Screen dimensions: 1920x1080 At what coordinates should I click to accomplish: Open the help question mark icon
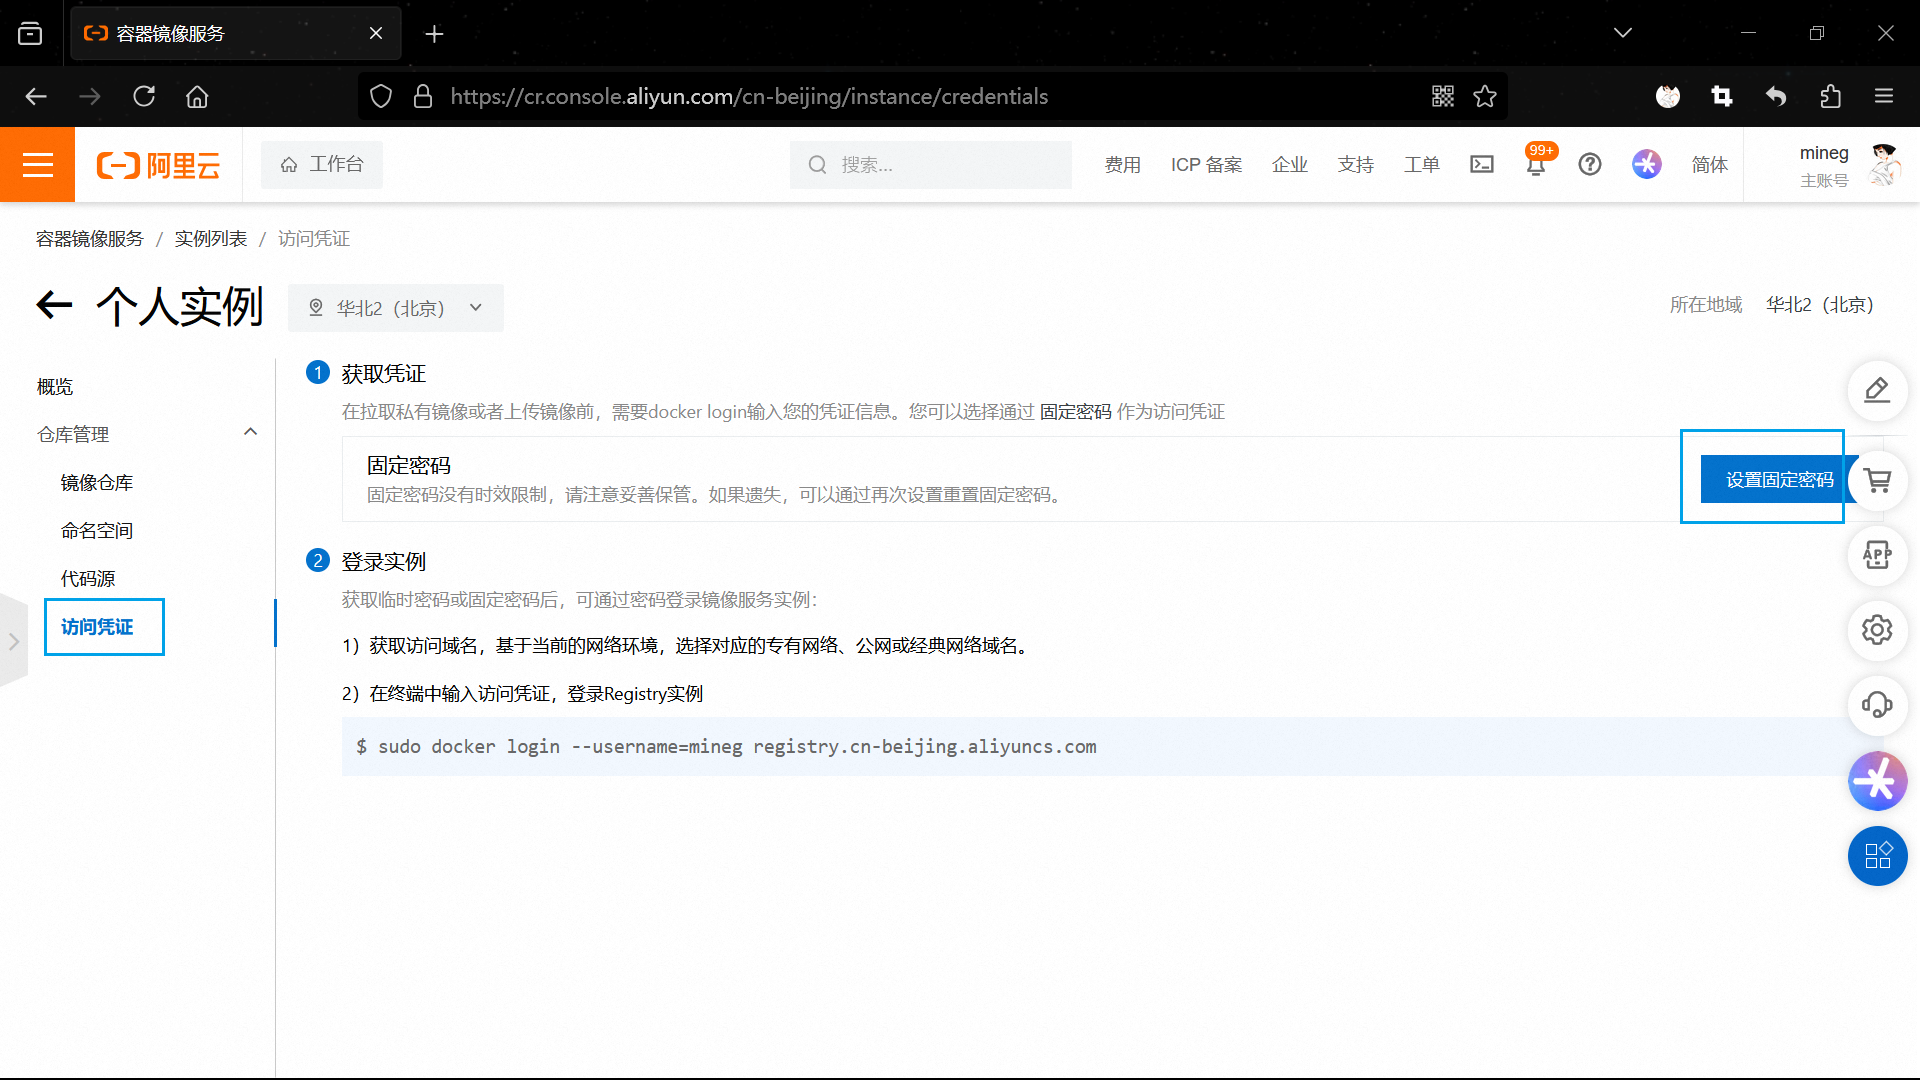coord(1589,164)
